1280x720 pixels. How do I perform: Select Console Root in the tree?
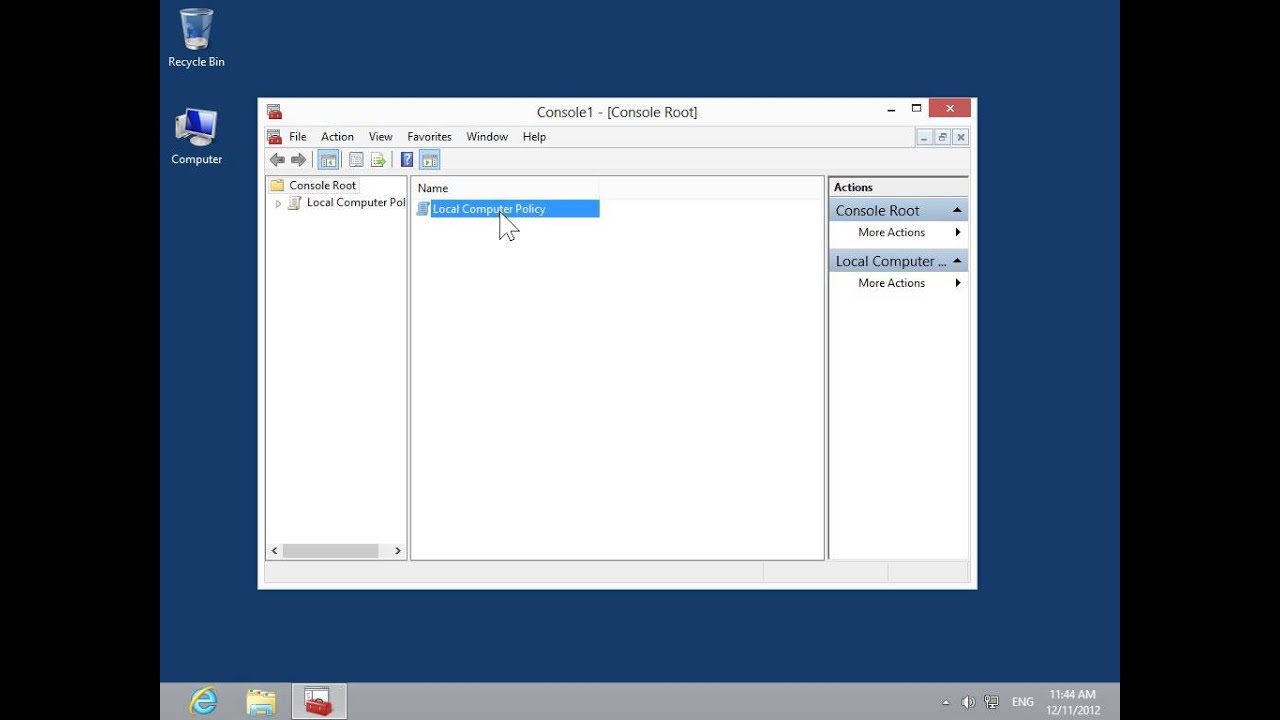click(322, 186)
